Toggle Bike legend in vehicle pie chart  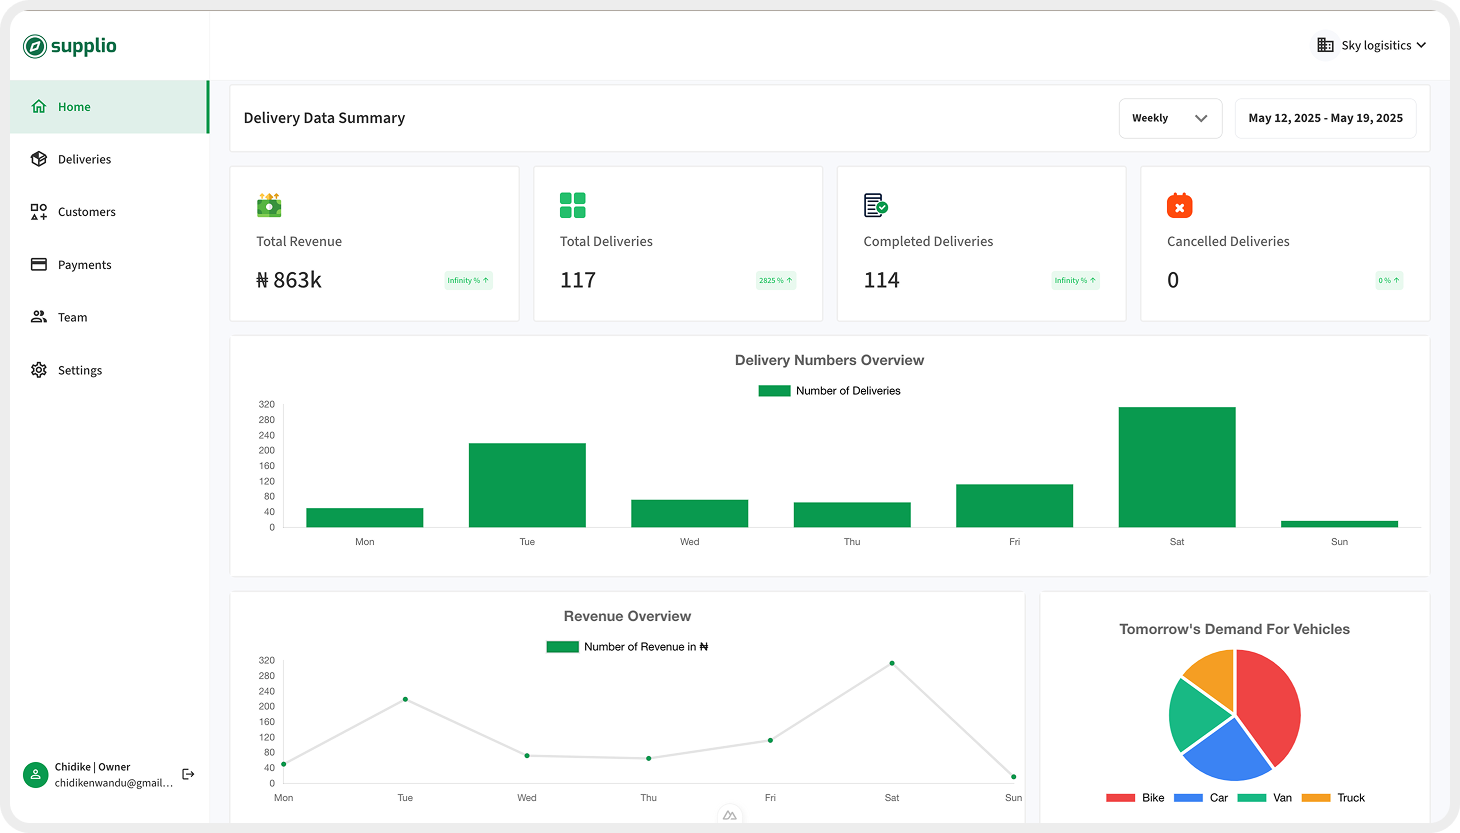click(1135, 798)
